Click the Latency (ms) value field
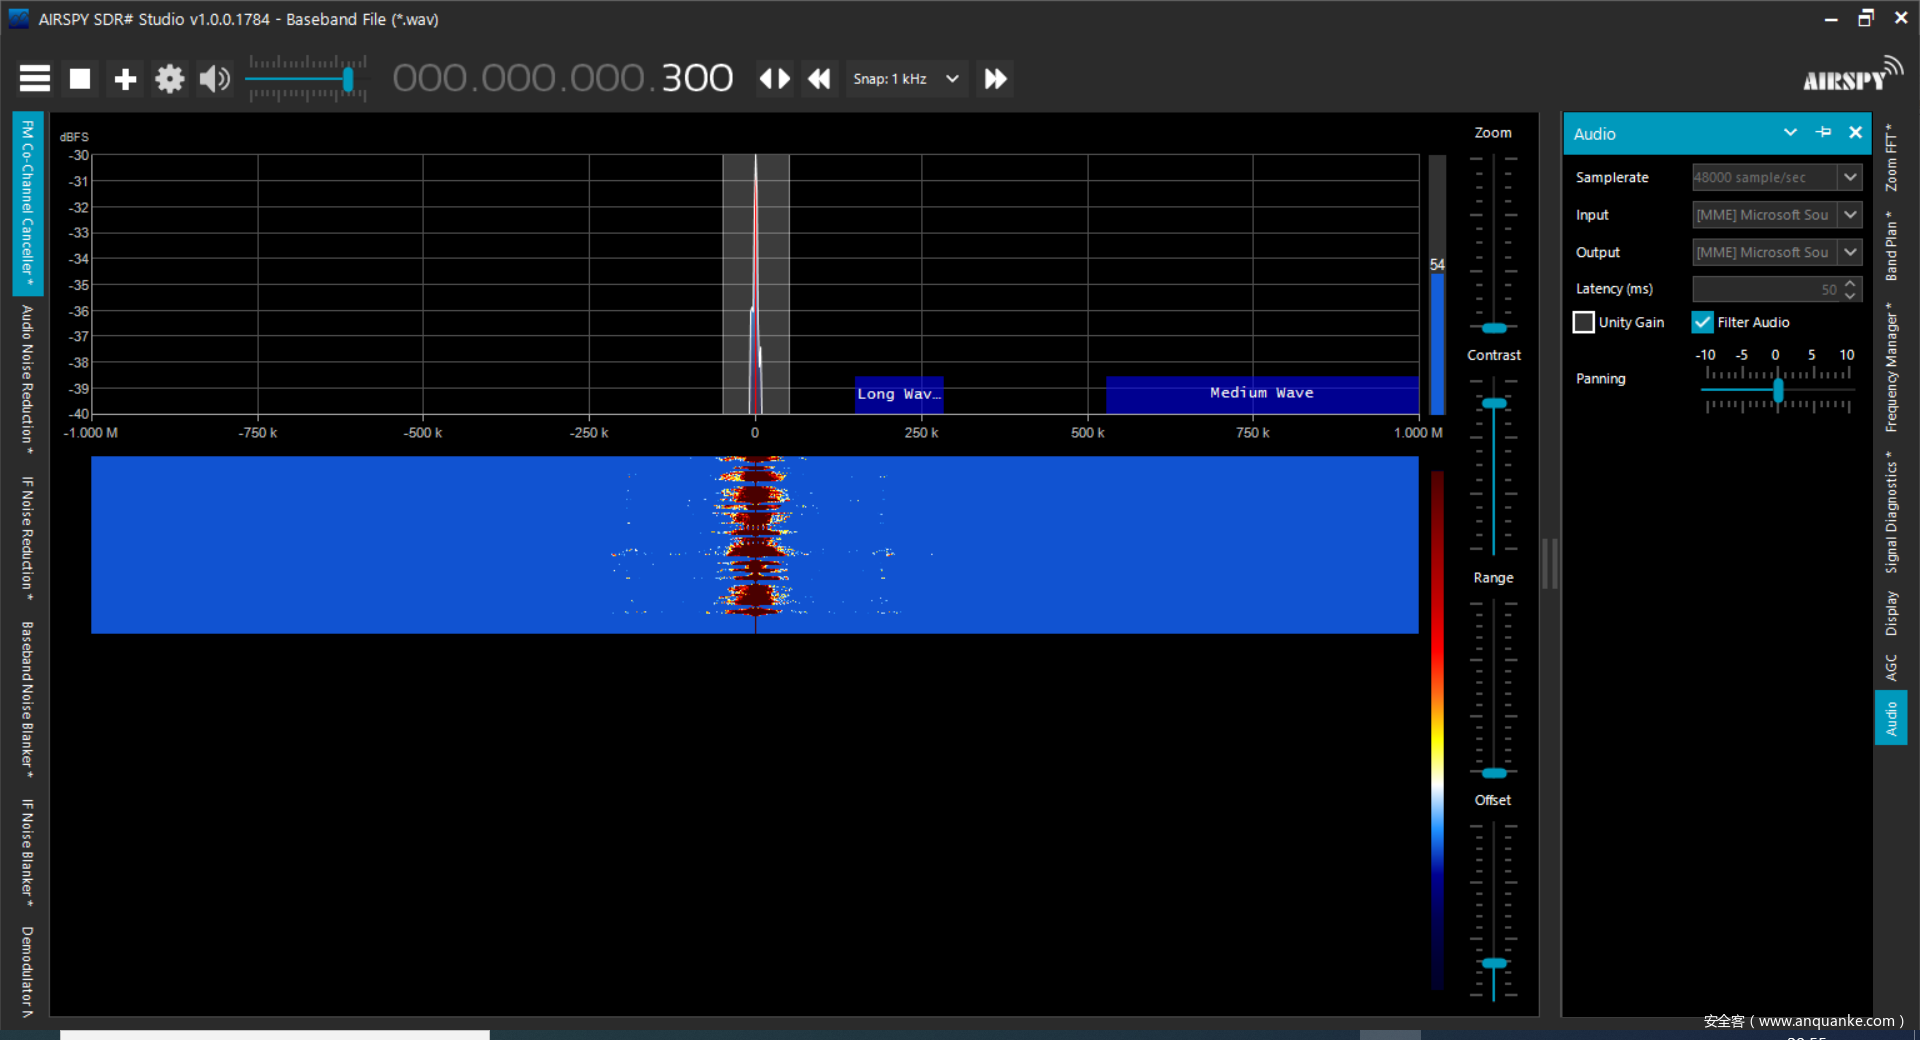The image size is (1920, 1040). click(1767, 289)
